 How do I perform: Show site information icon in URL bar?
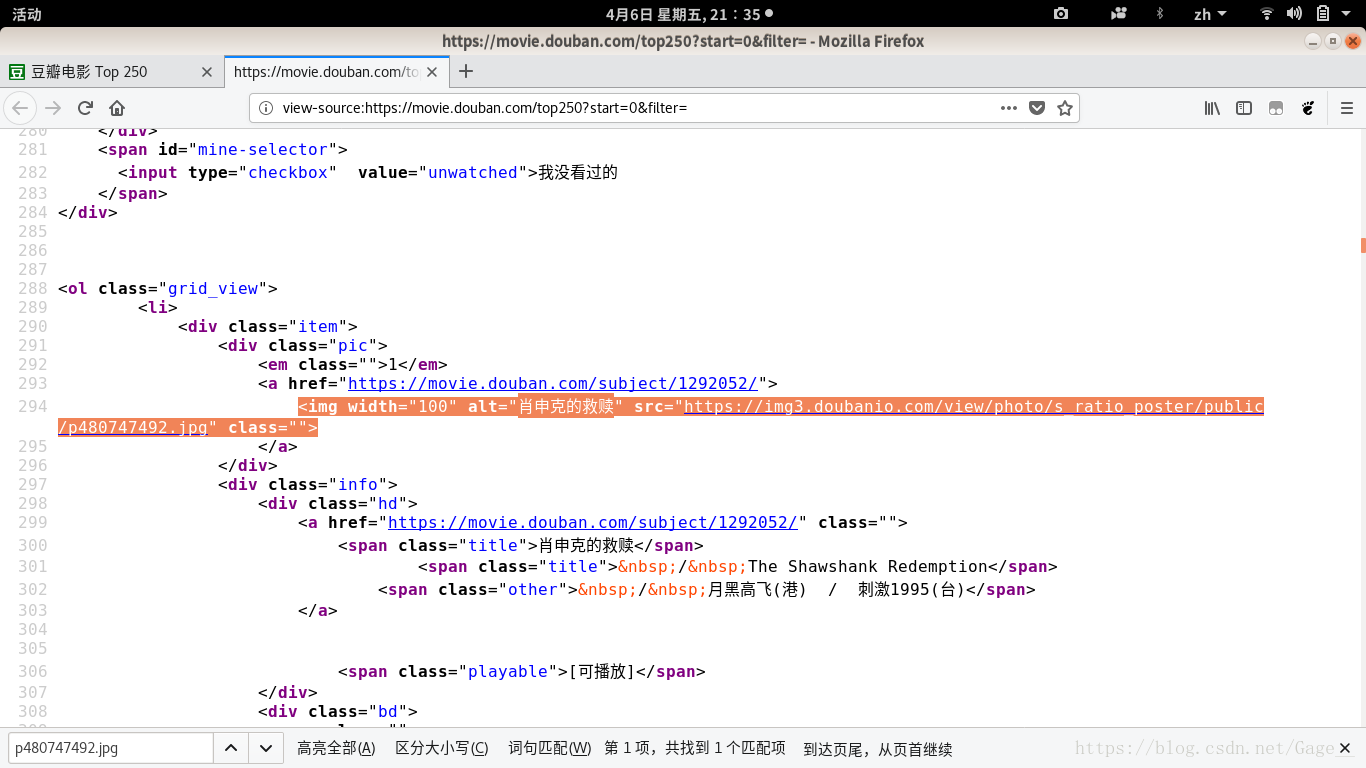[266, 108]
